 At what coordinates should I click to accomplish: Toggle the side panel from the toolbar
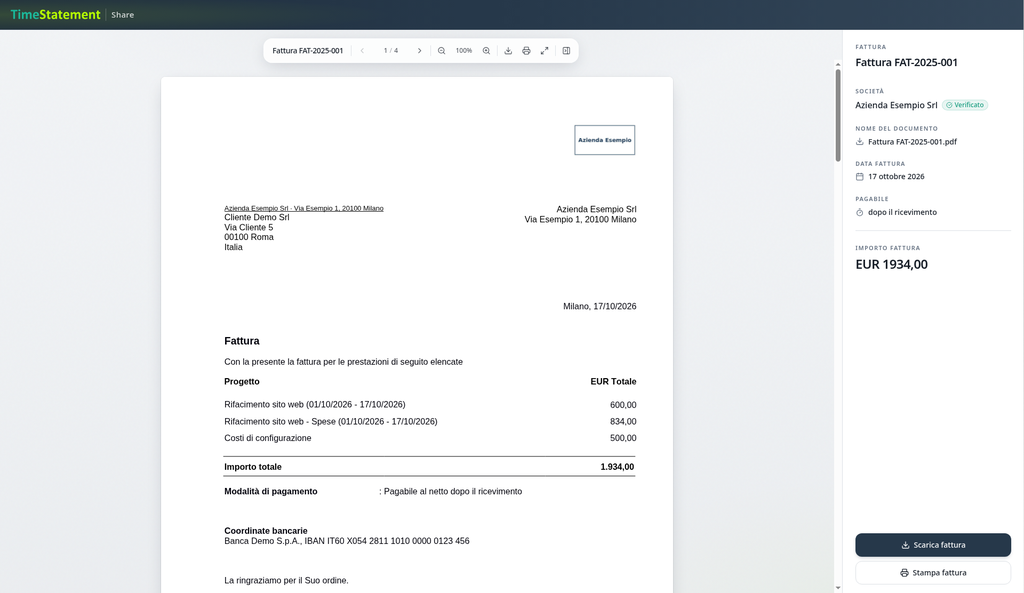click(x=566, y=51)
